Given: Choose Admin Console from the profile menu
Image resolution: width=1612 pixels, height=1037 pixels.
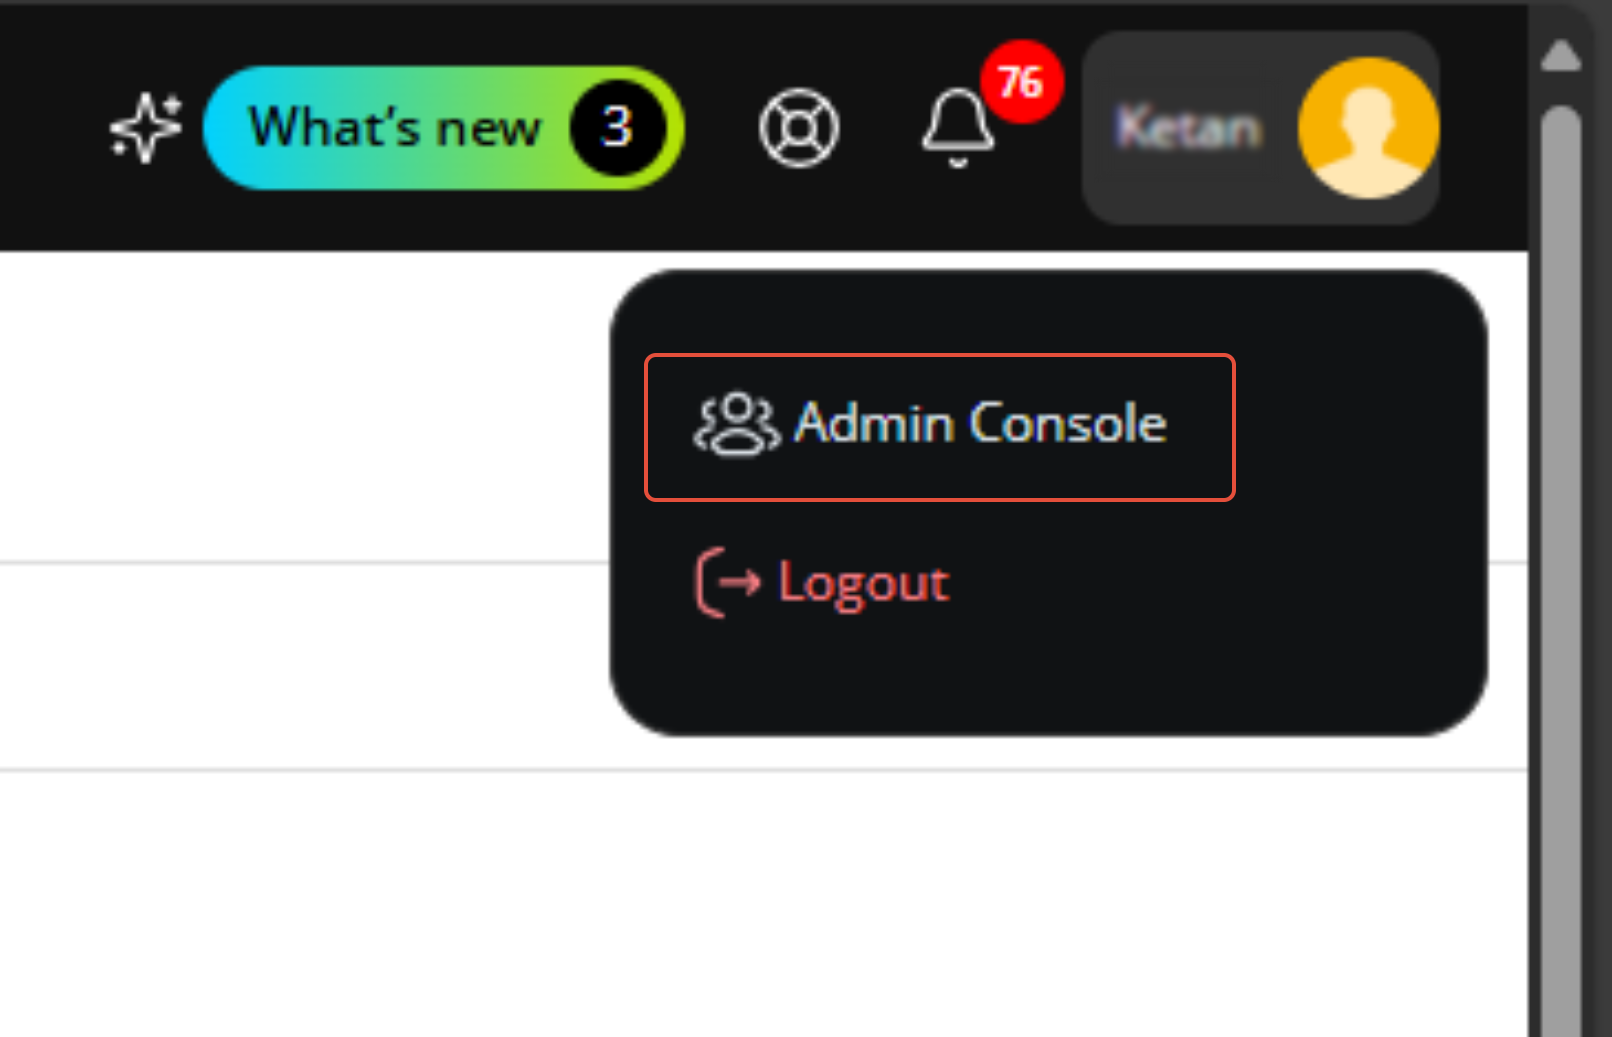Looking at the screenshot, I should 940,427.
